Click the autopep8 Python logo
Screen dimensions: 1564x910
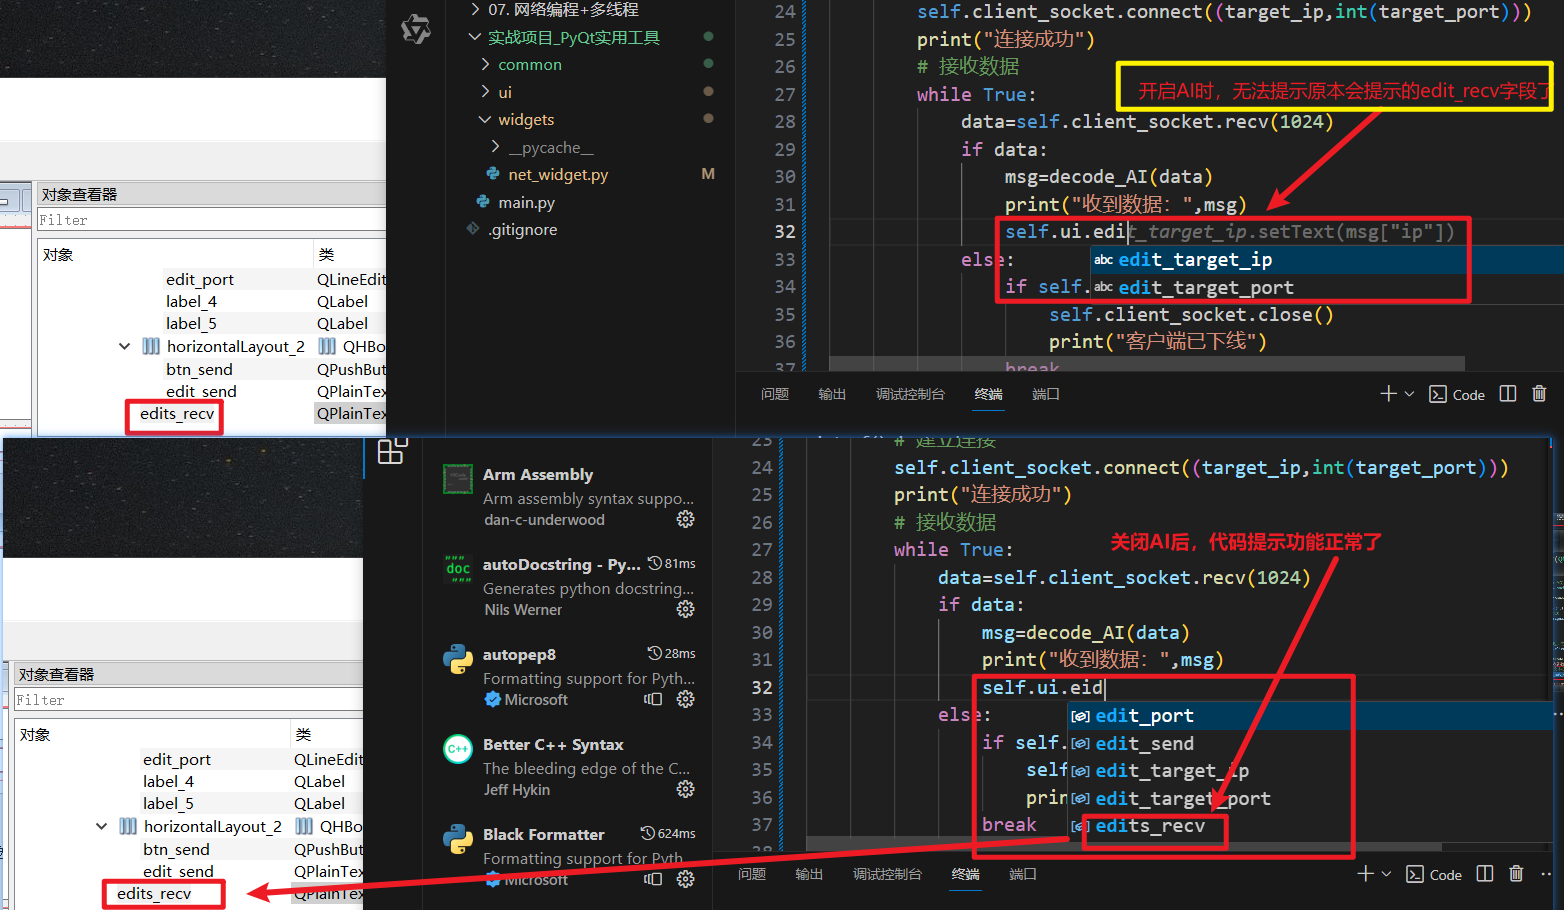pyautogui.click(x=458, y=659)
